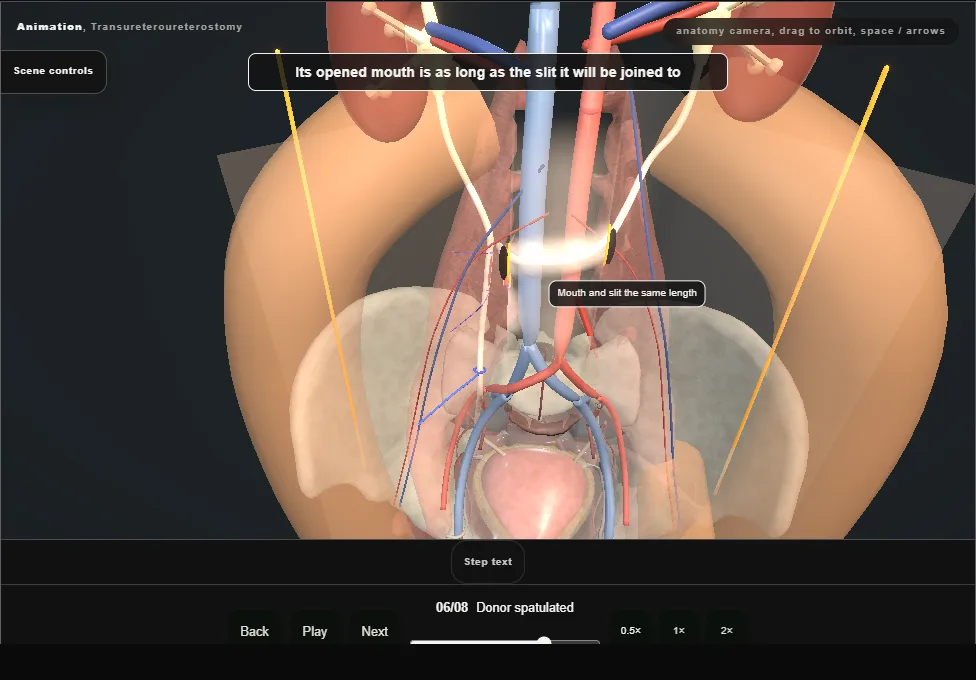Go to previous step with Back
The width and height of the screenshot is (976, 680).
[255, 631]
